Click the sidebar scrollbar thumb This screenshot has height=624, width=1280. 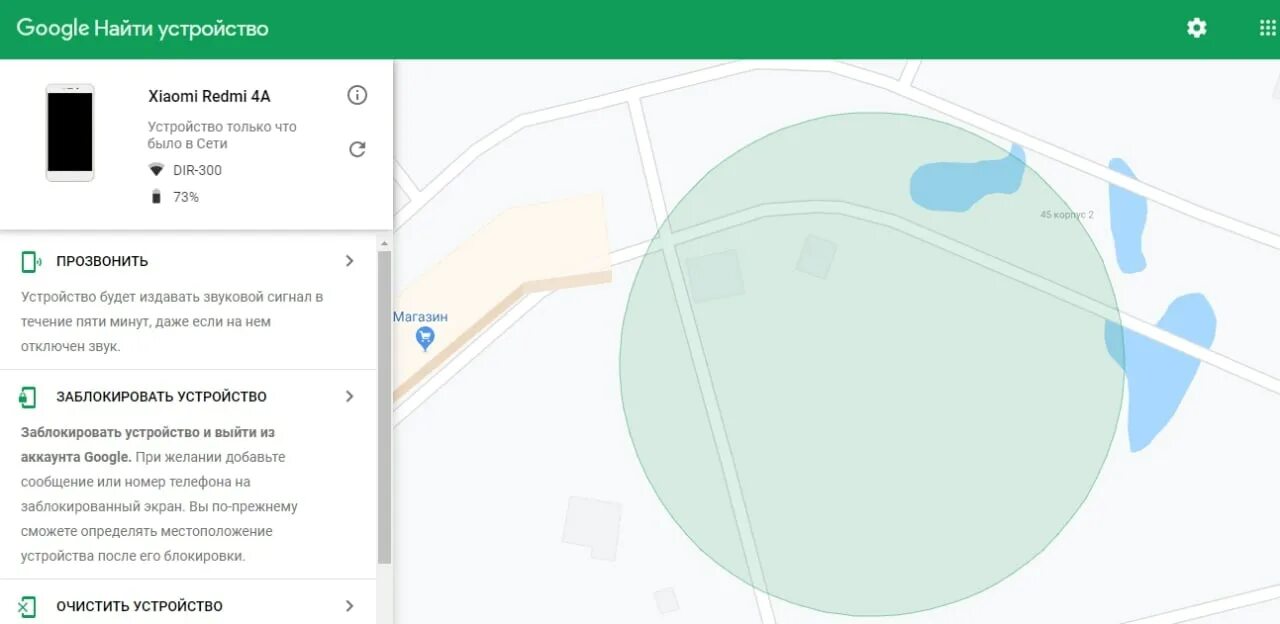(384, 408)
